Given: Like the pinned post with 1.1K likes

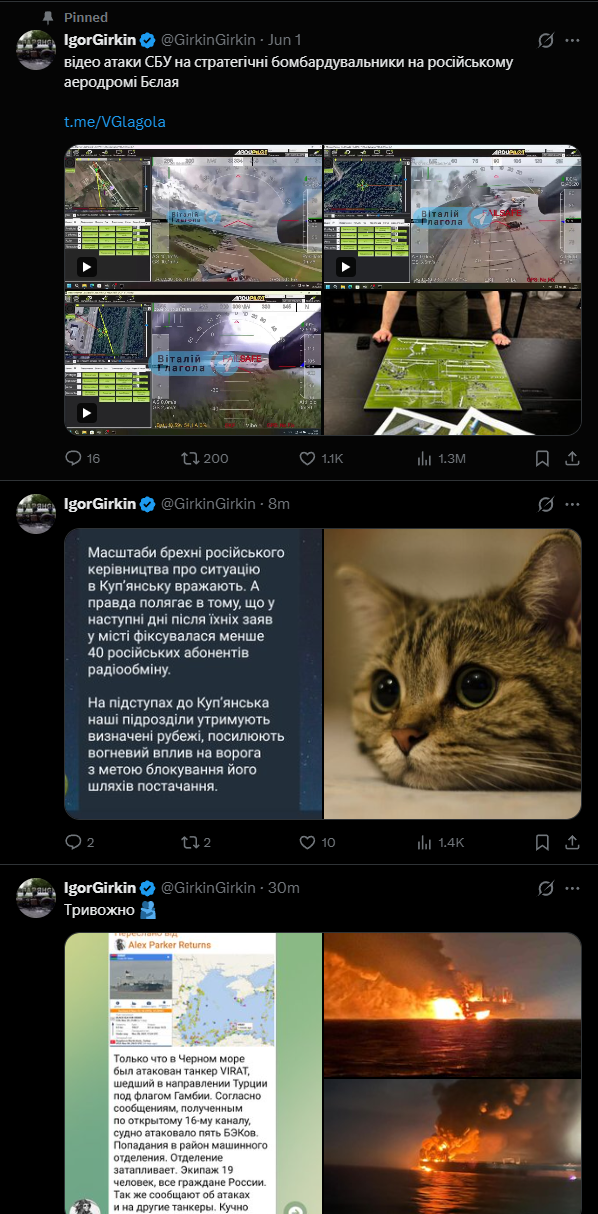Looking at the screenshot, I should (x=321, y=458).
